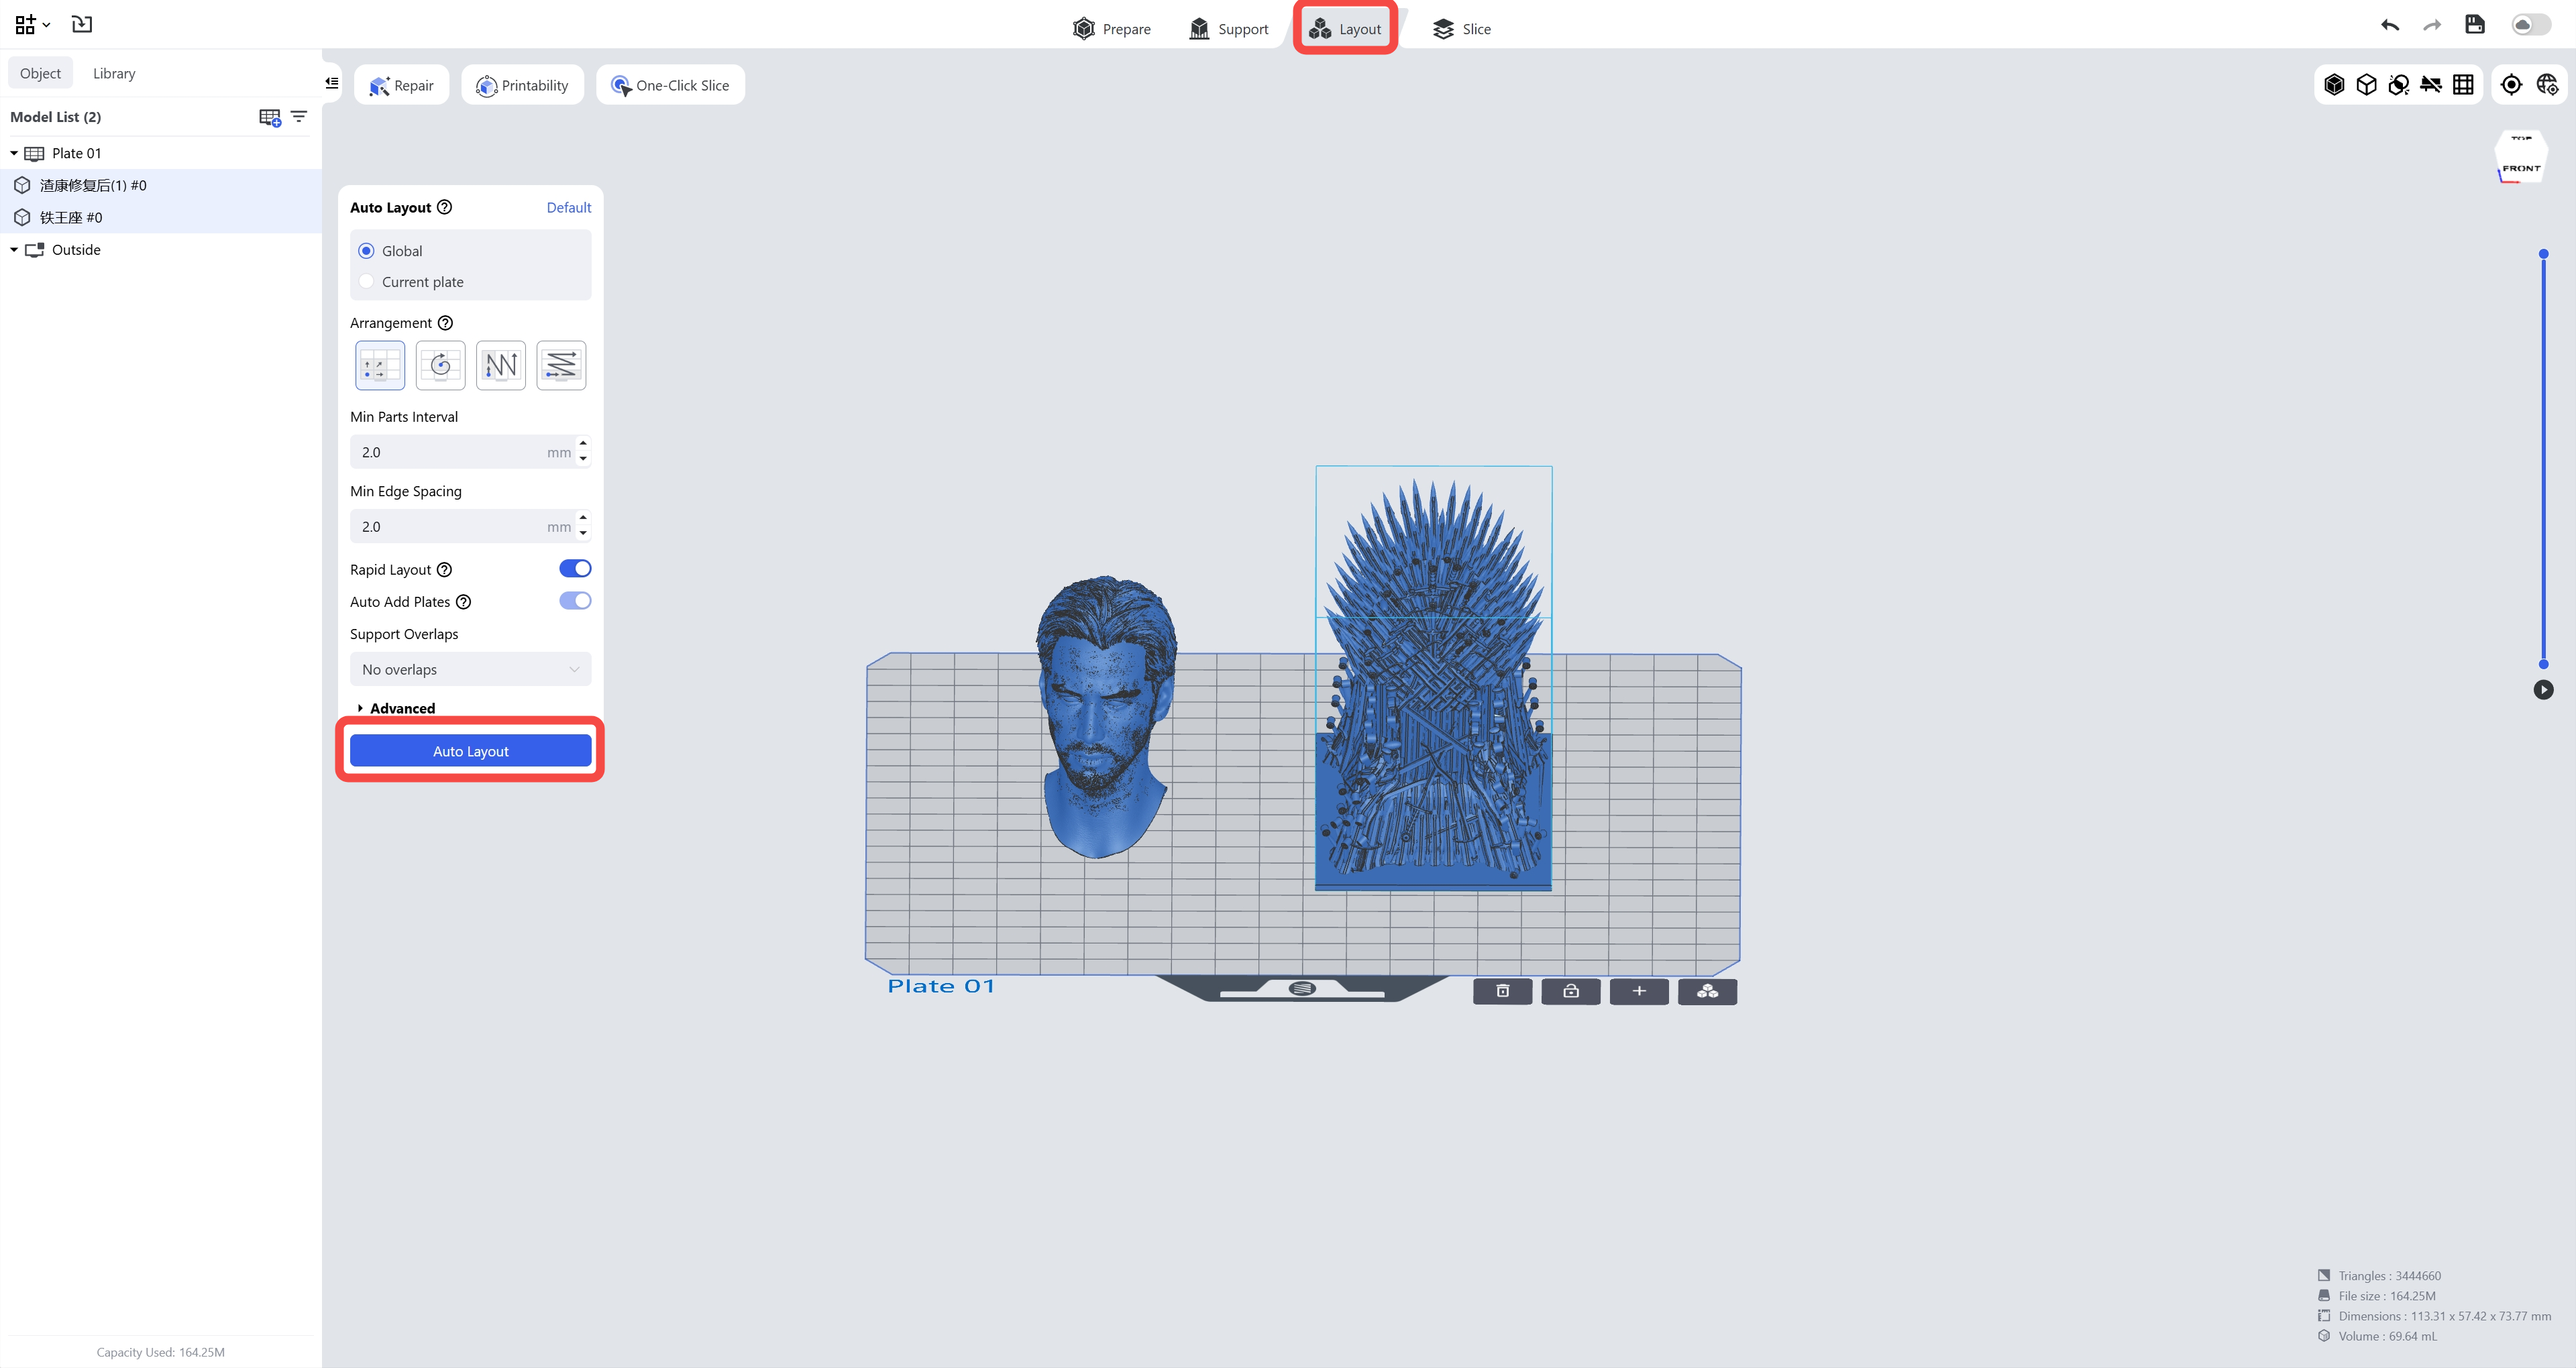Viewport: 2576px width, 1368px height.
Task: Collapse the left sidebar panel
Action: pos(332,83)
